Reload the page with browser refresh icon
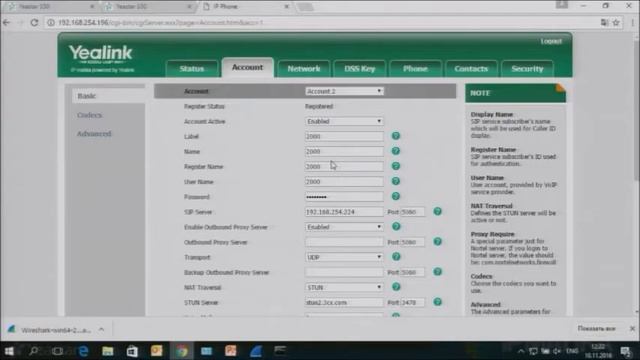The width and height of the screenshot is (640, 360). click(x=34, y=22)
